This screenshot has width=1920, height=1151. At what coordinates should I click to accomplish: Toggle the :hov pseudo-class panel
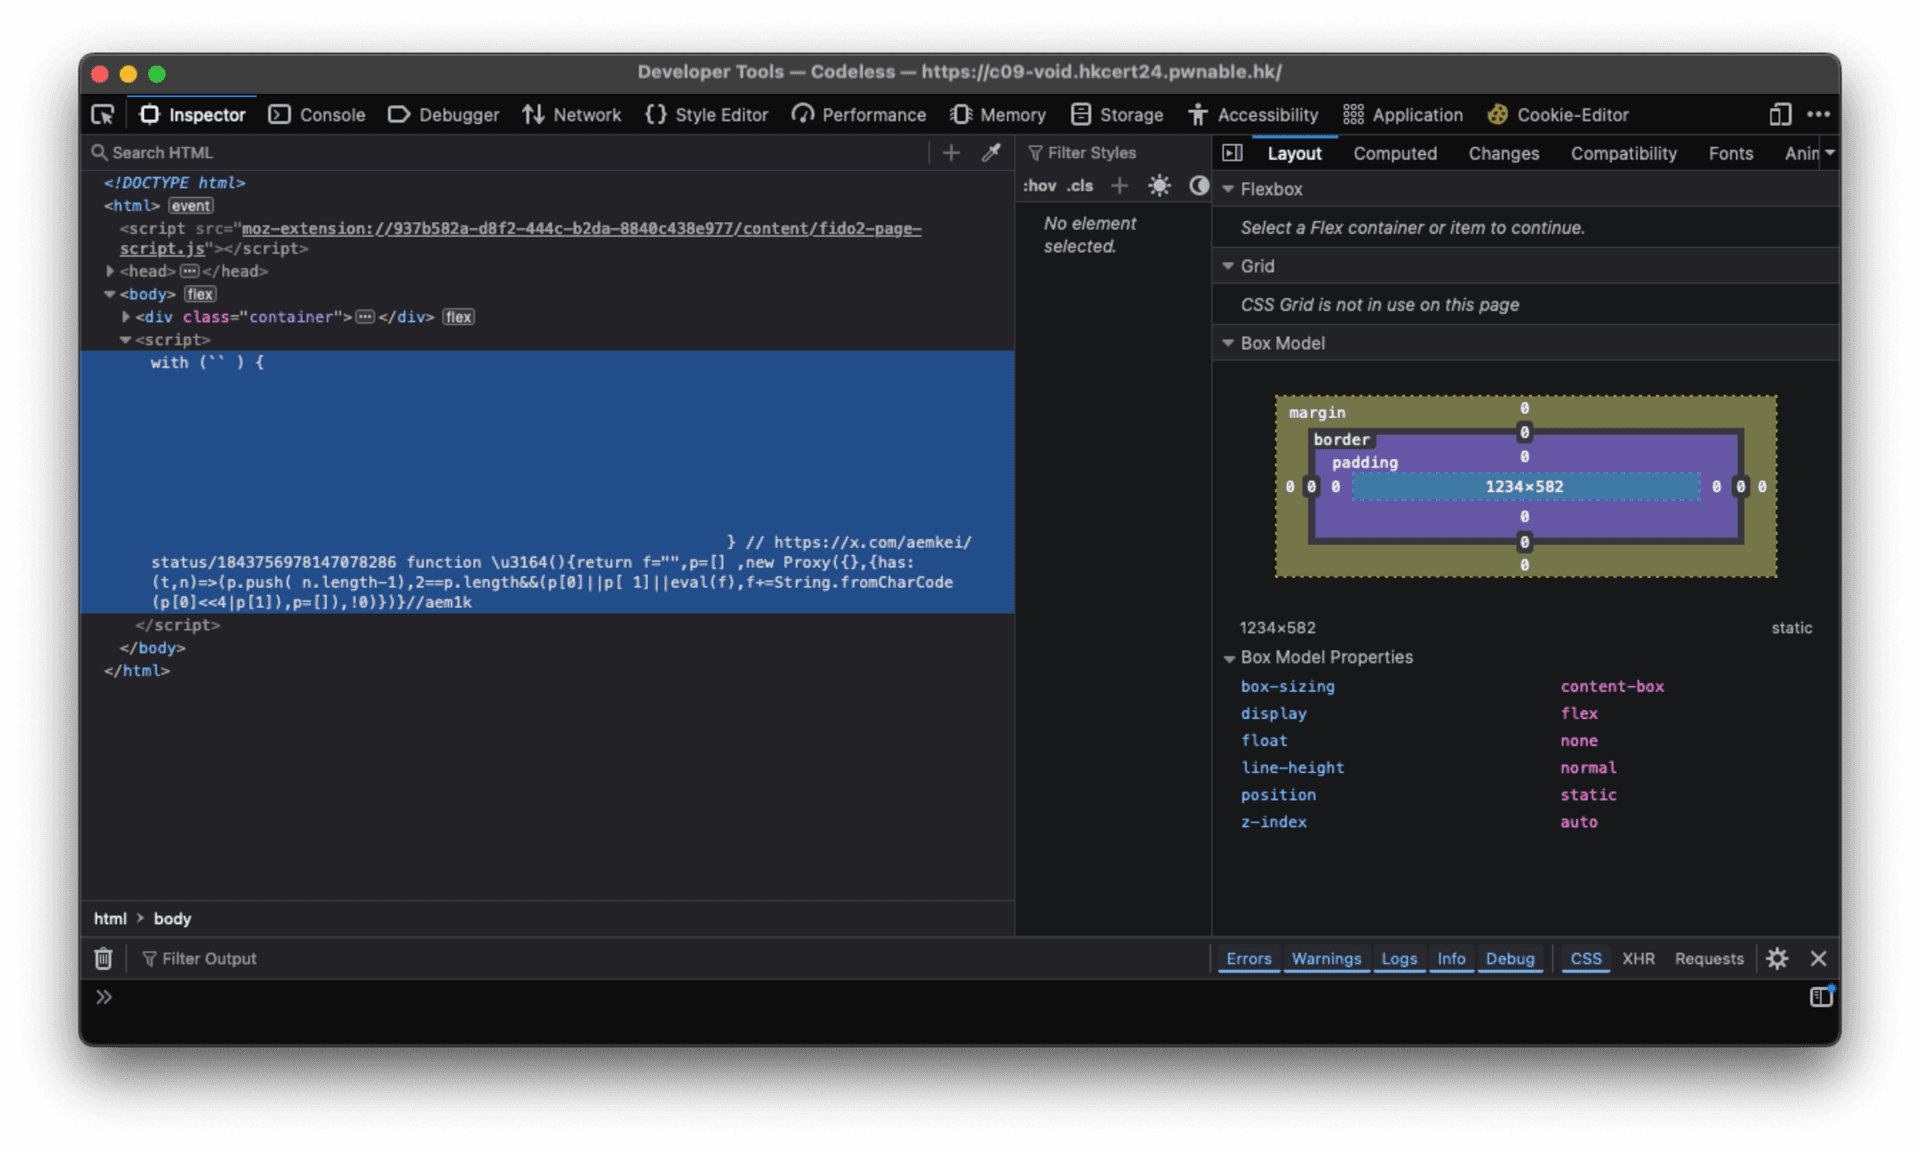point(1042,185)
